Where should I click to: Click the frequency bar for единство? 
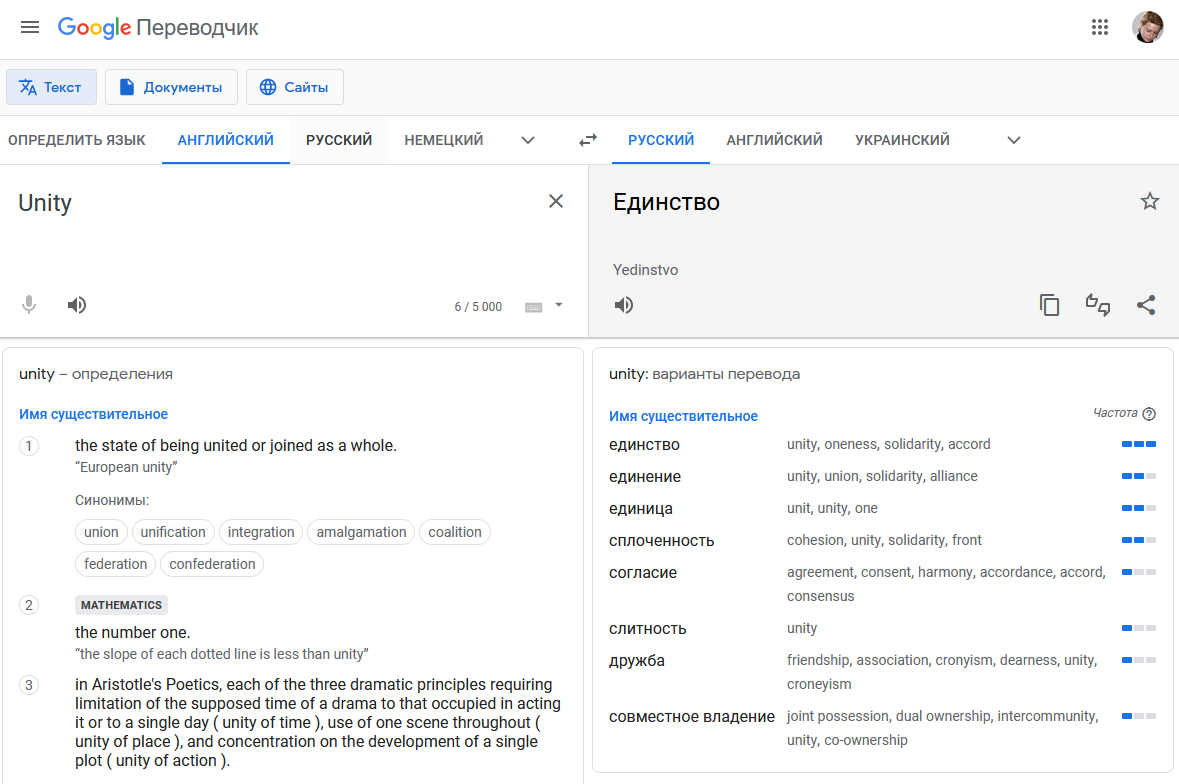[1138, 444]
